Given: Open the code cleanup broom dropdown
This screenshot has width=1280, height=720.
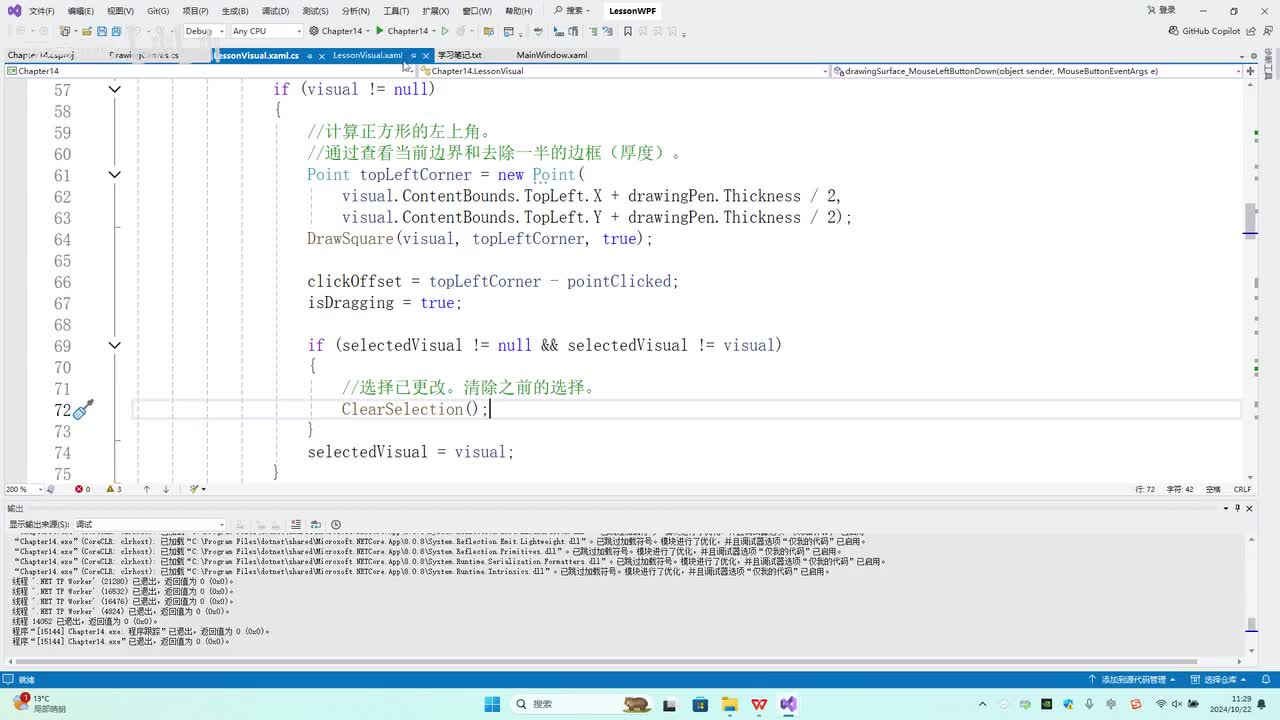Looking at the screenshot, I should coord(198,489).
